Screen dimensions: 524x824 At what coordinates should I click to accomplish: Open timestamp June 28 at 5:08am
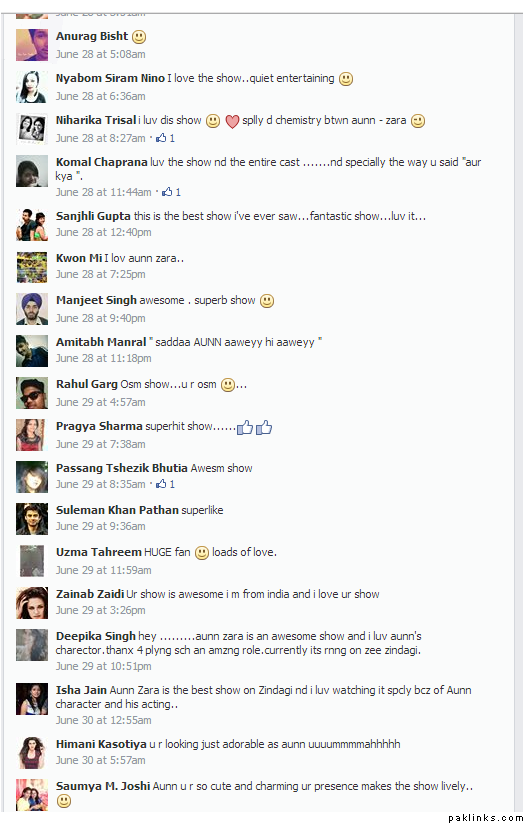coord(101,54)
